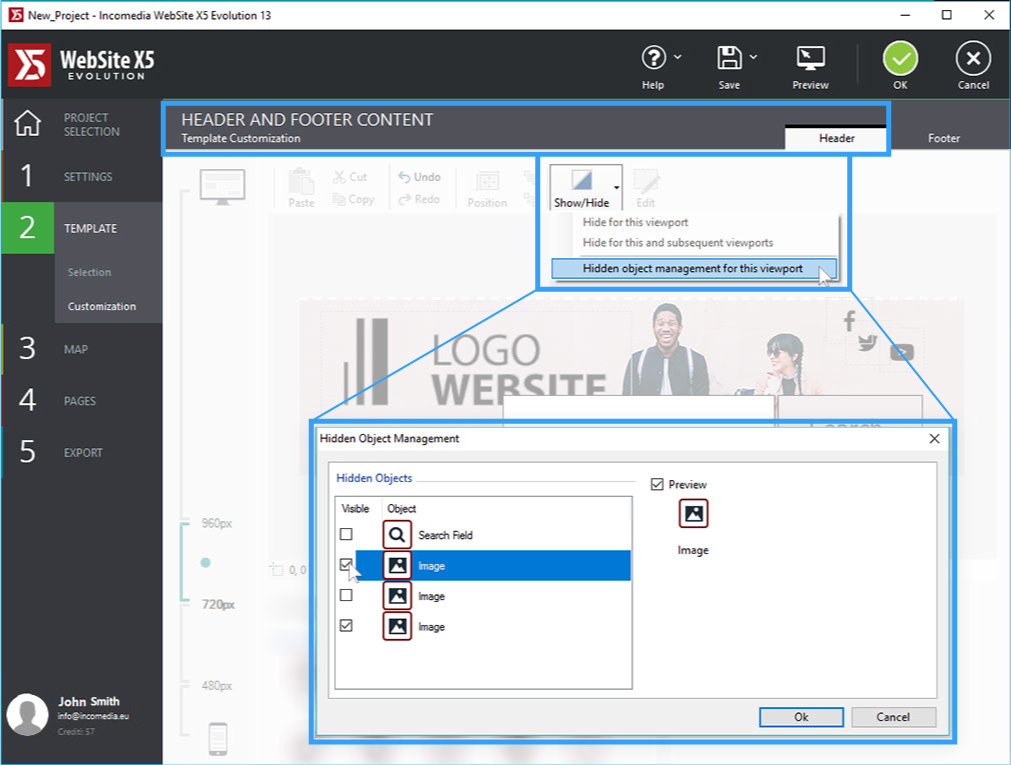Click the YouTube icon in header preview

[x=902, y=352]
